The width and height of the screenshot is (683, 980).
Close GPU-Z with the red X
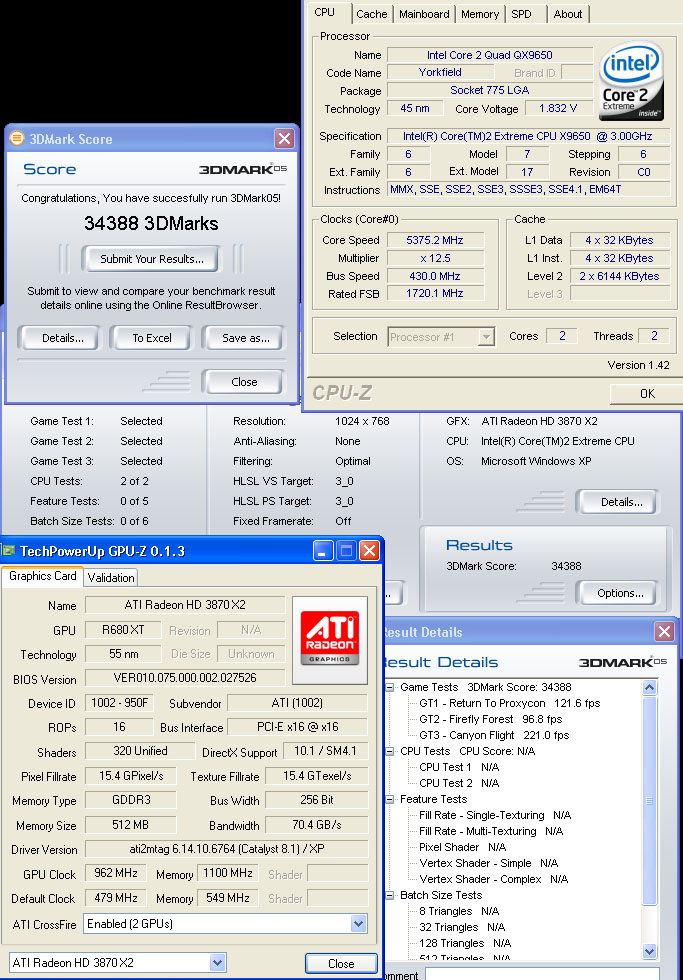(369, 551)
